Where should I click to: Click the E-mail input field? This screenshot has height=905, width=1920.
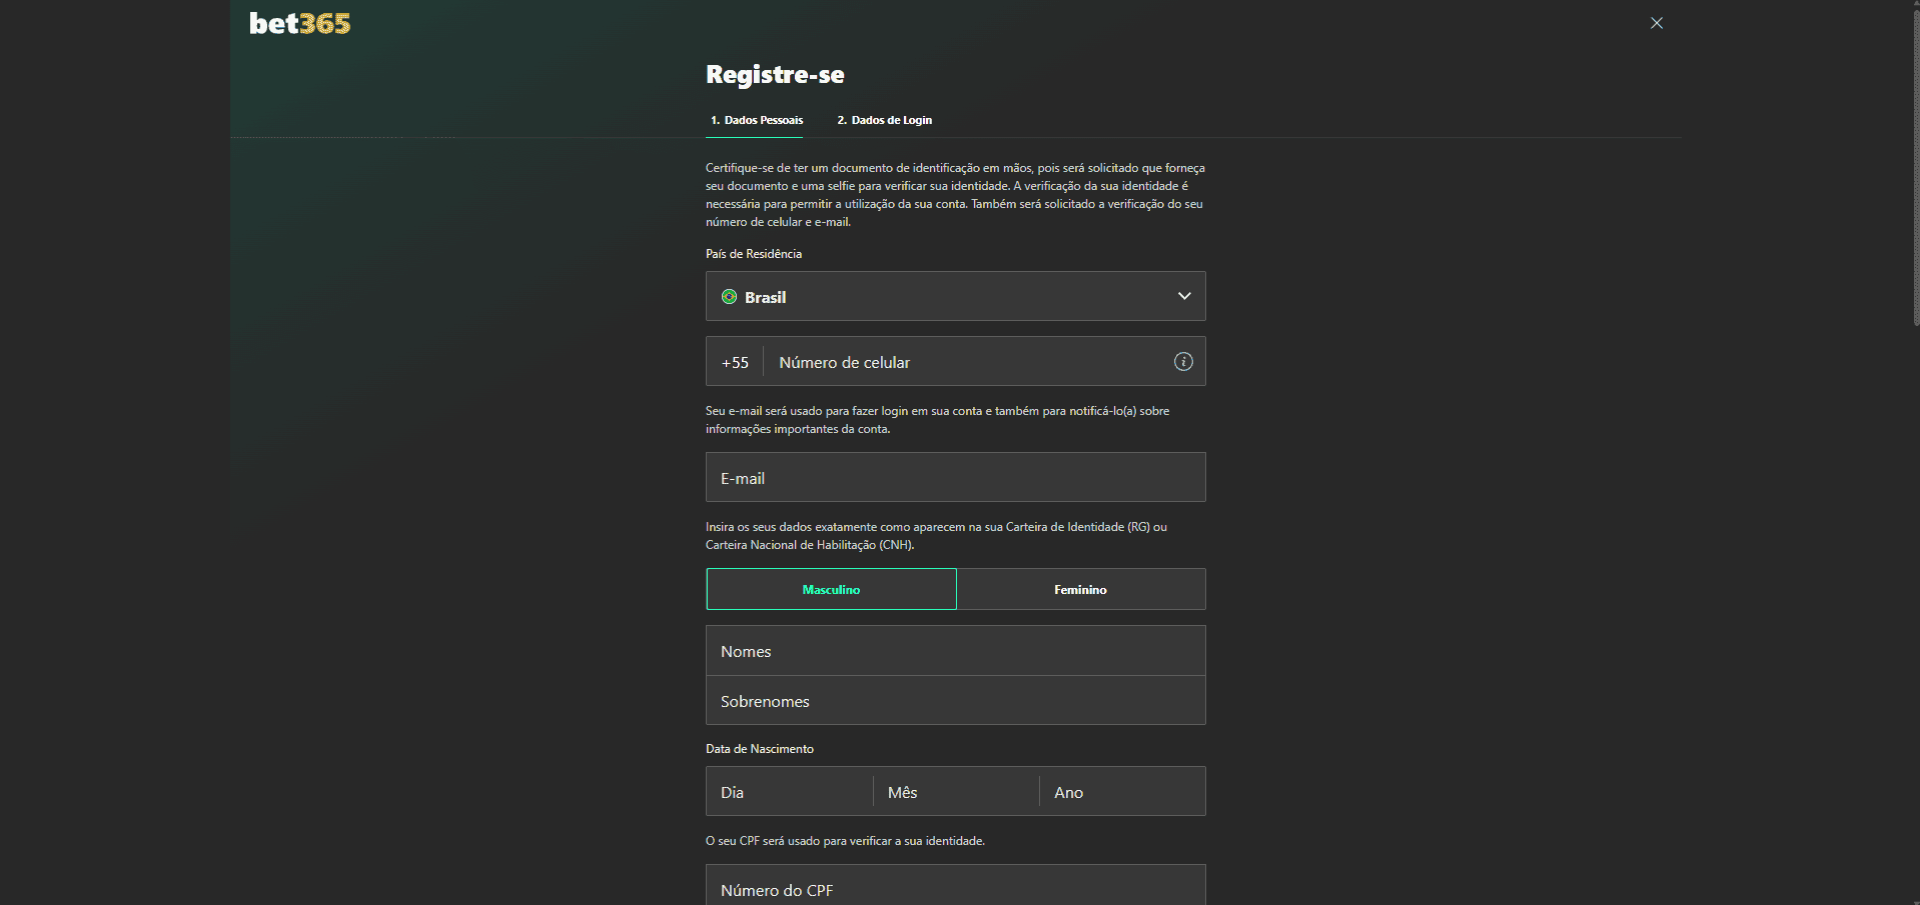[955, 477]
